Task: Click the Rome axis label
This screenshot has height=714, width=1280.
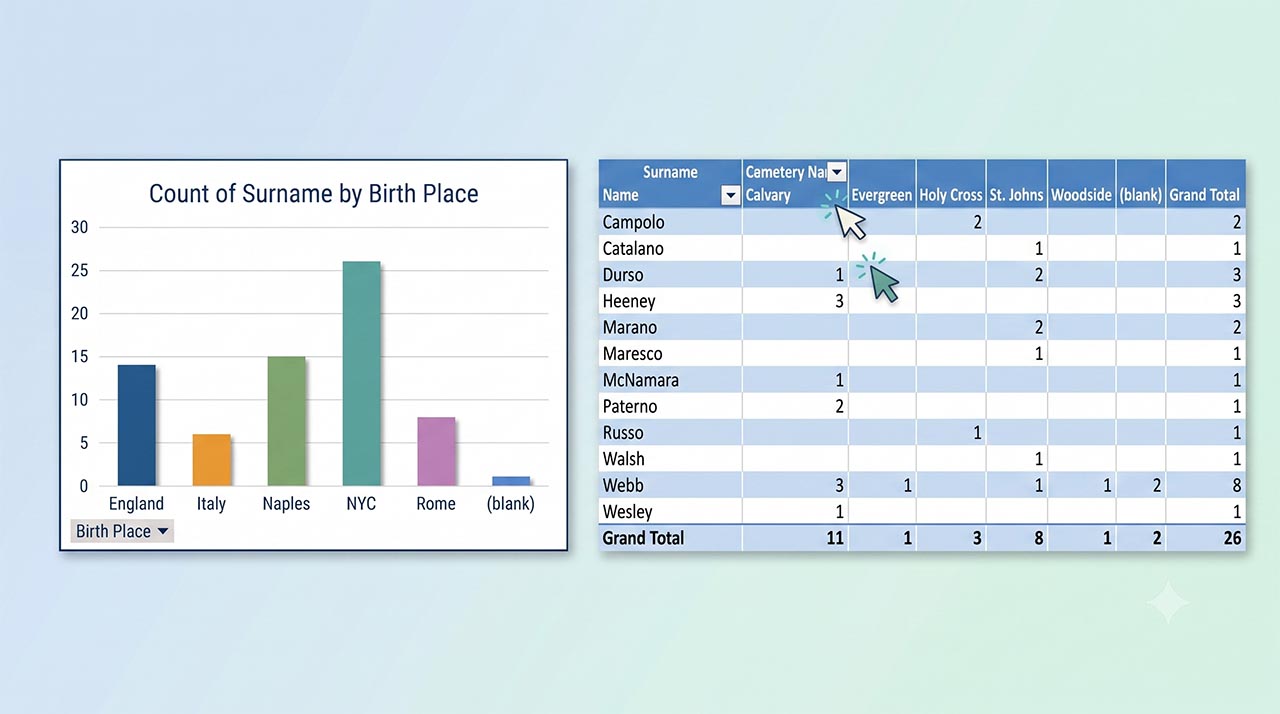Action: pyautogui.click(x=436, y=504)
